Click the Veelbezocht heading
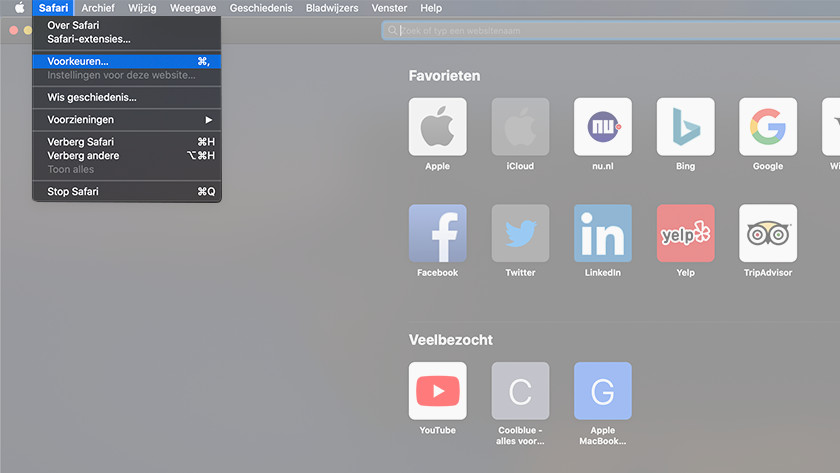 [x=451, y=340]
